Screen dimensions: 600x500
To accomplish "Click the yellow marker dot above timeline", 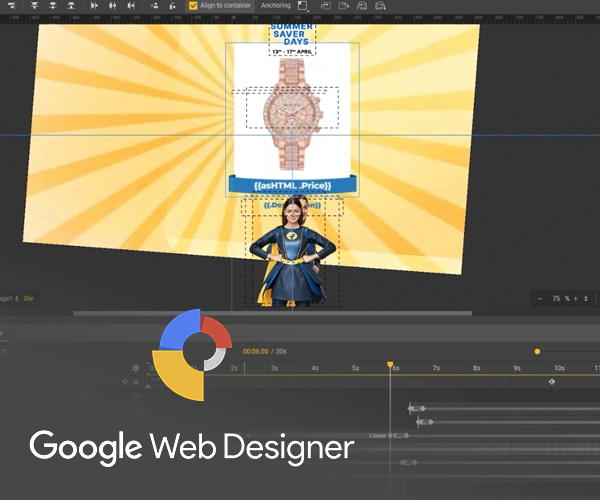I will [x=537, y=351].
